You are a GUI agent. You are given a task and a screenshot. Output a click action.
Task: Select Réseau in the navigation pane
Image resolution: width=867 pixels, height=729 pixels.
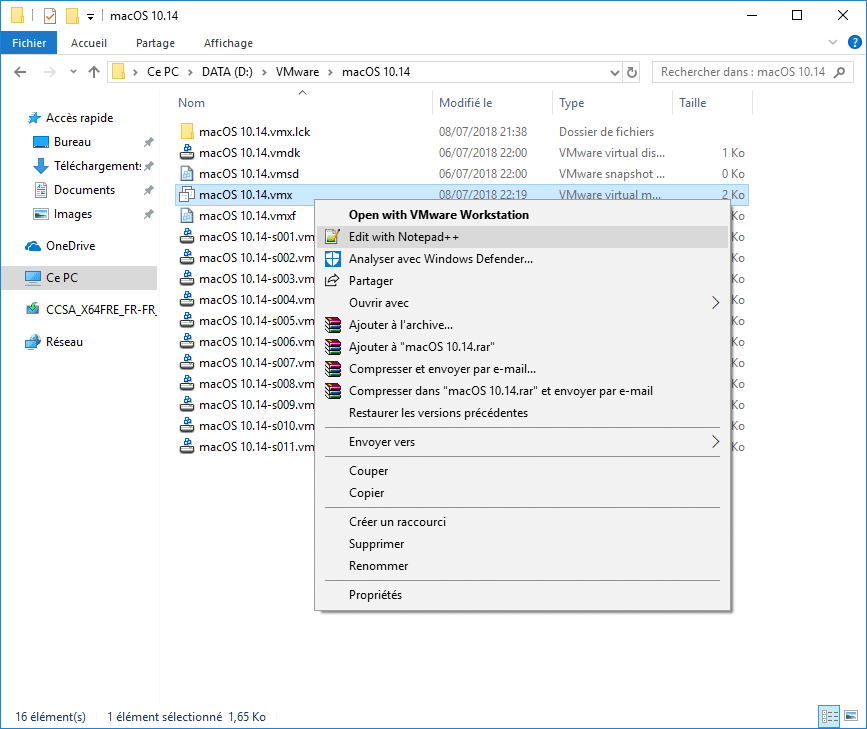pos(64,342)
